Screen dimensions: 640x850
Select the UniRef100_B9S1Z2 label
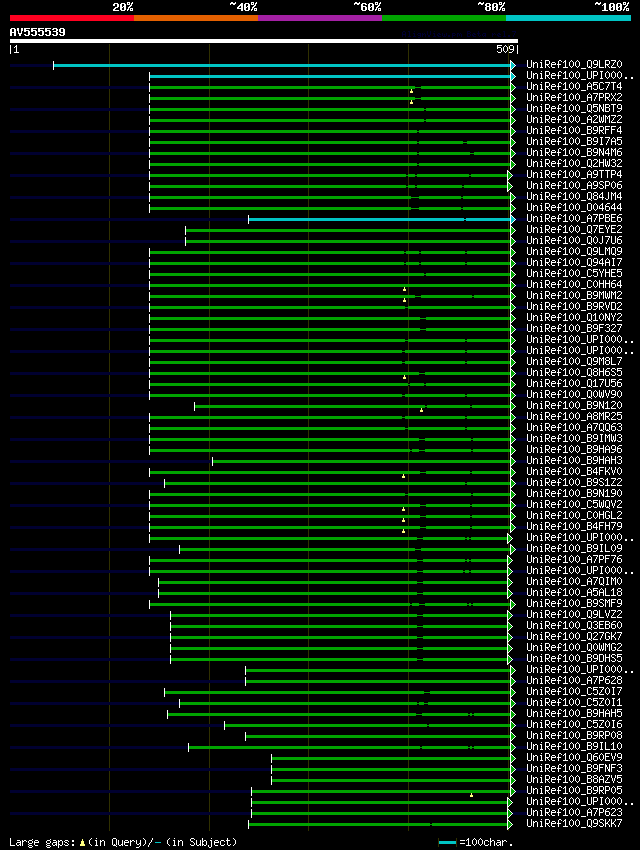pyautogui.click(x=574, y=483)
